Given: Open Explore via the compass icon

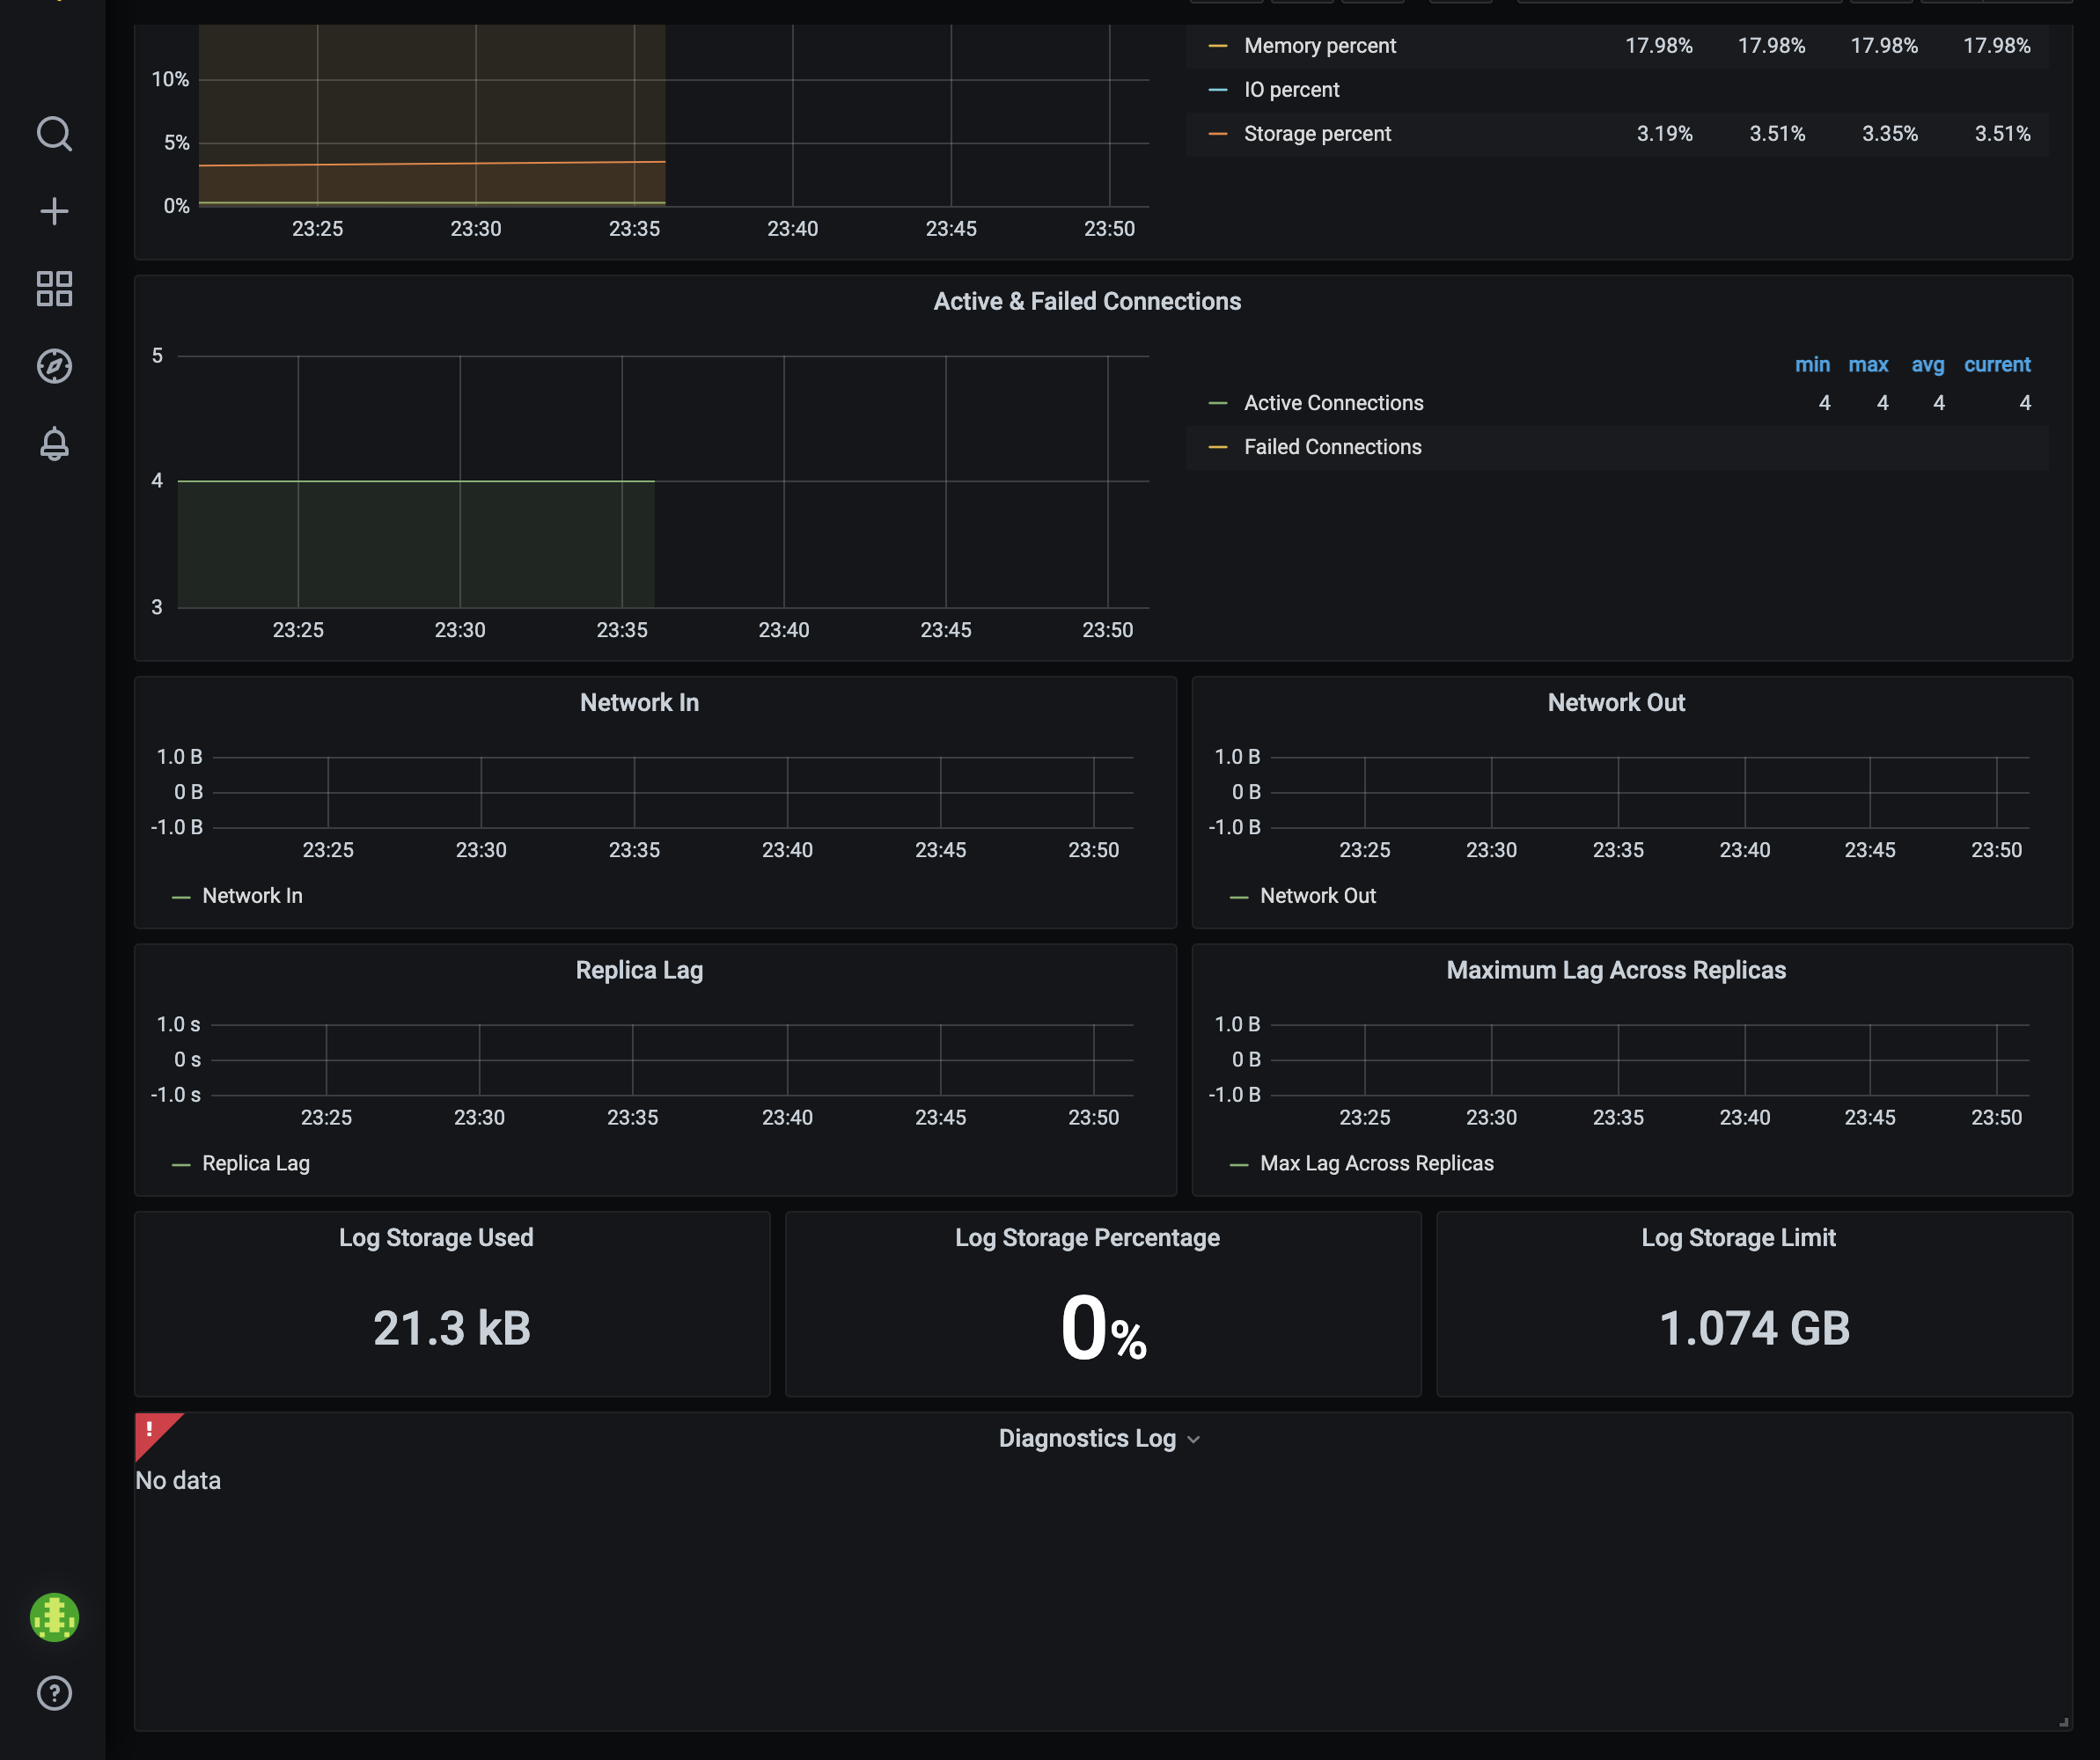Looking at the screenshot, I should [x=55, y=366].
